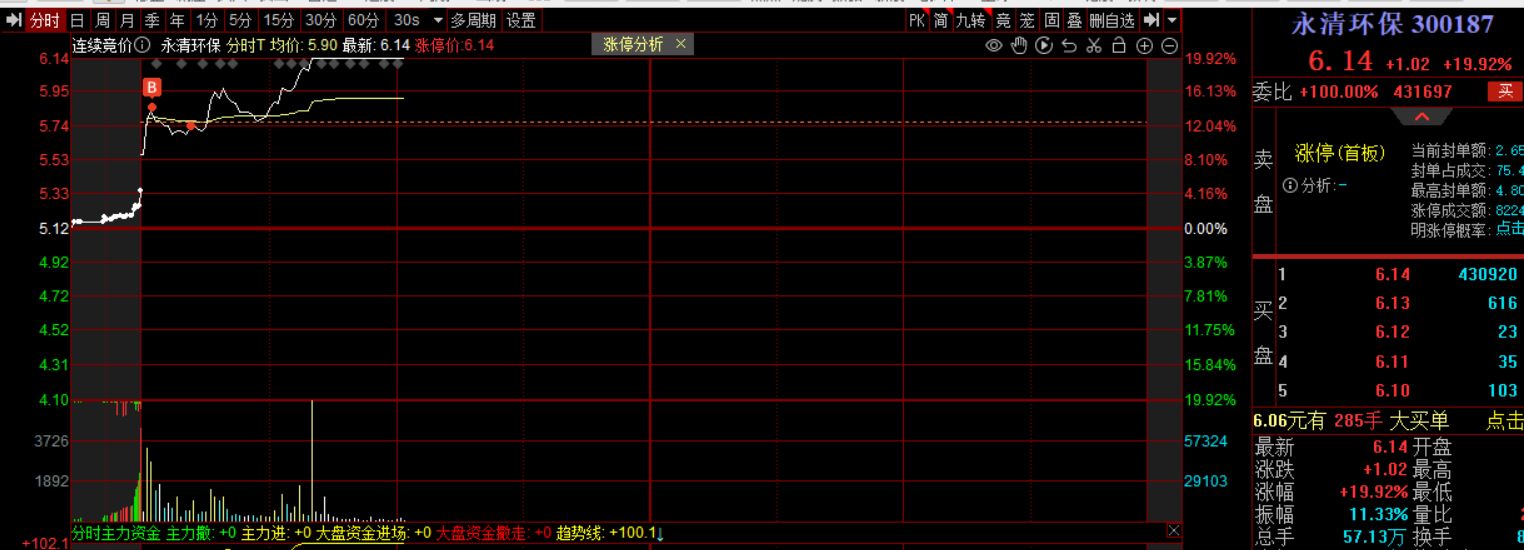Screen dimensions: 1524x550
Task: Click the red B buy marker
Action: click(x=152, y=87)
